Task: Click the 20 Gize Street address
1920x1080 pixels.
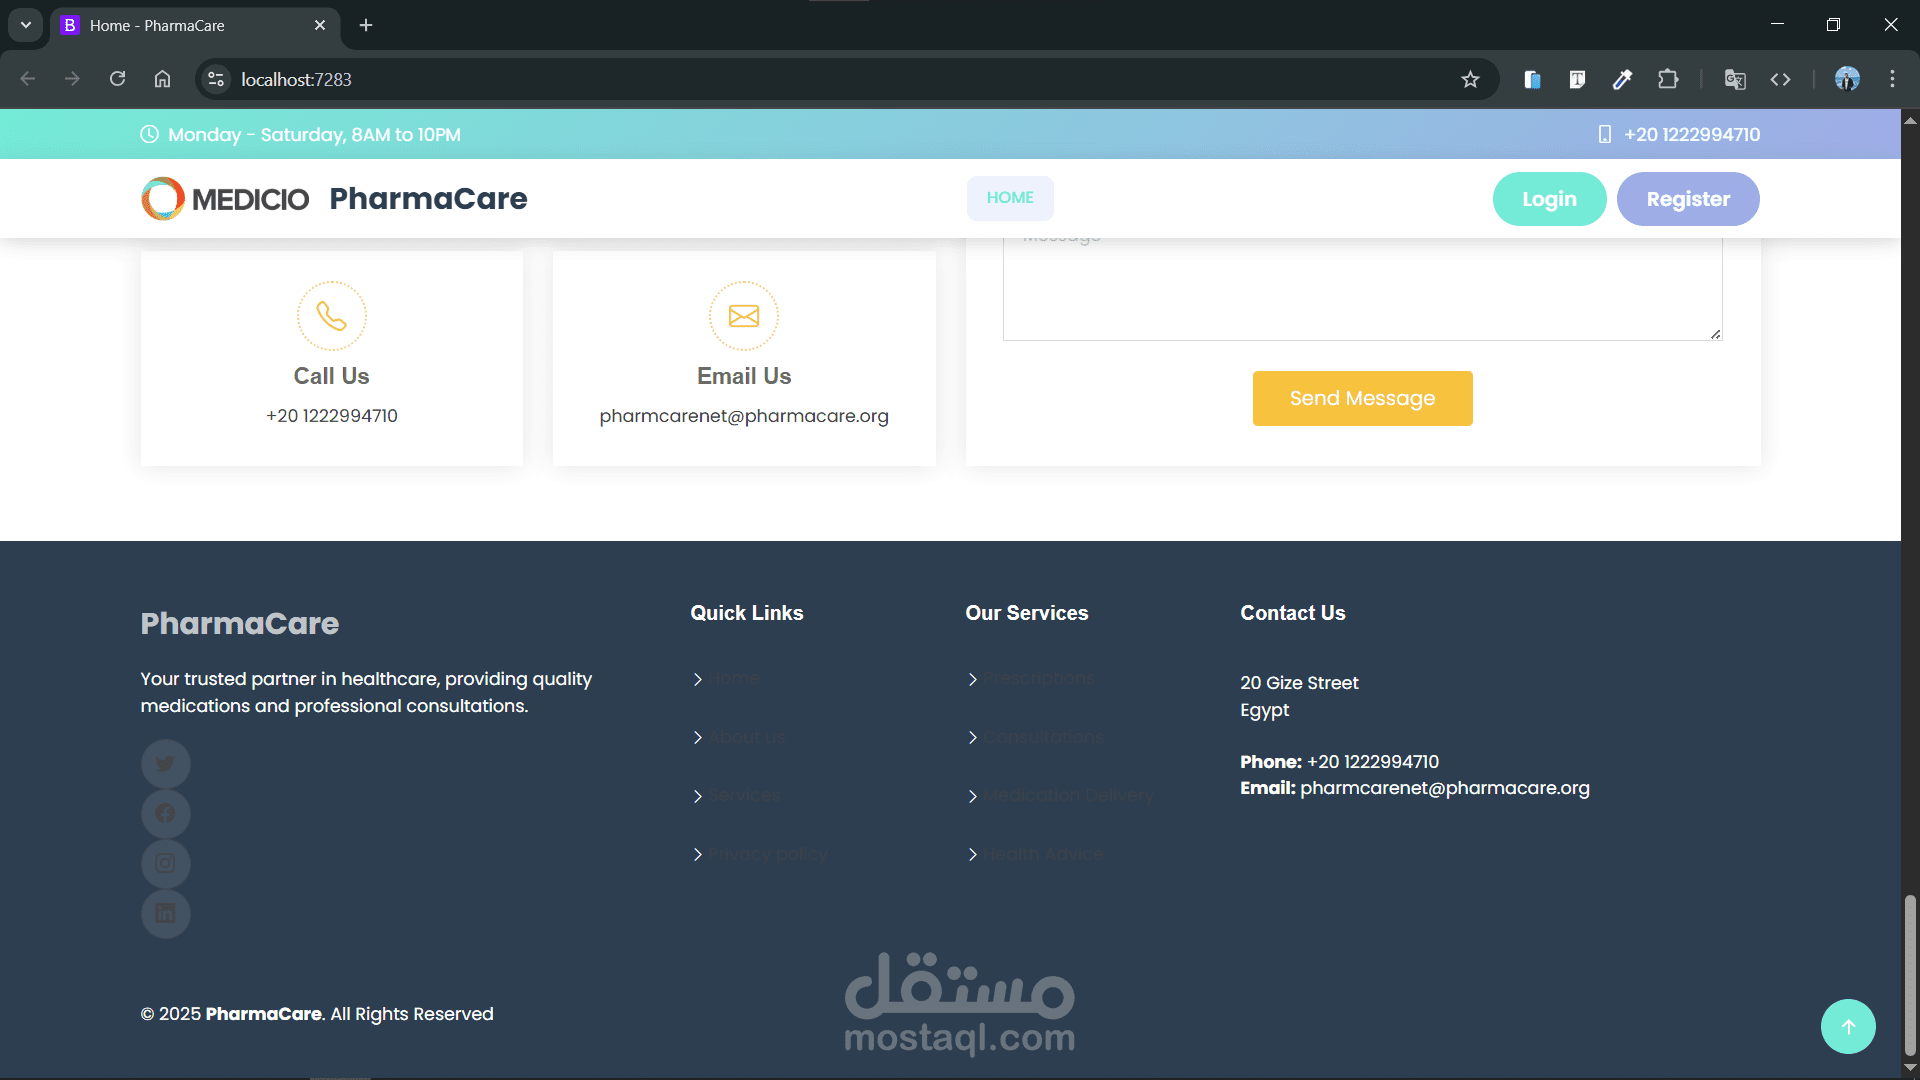Action: (x=1299, y=683)
